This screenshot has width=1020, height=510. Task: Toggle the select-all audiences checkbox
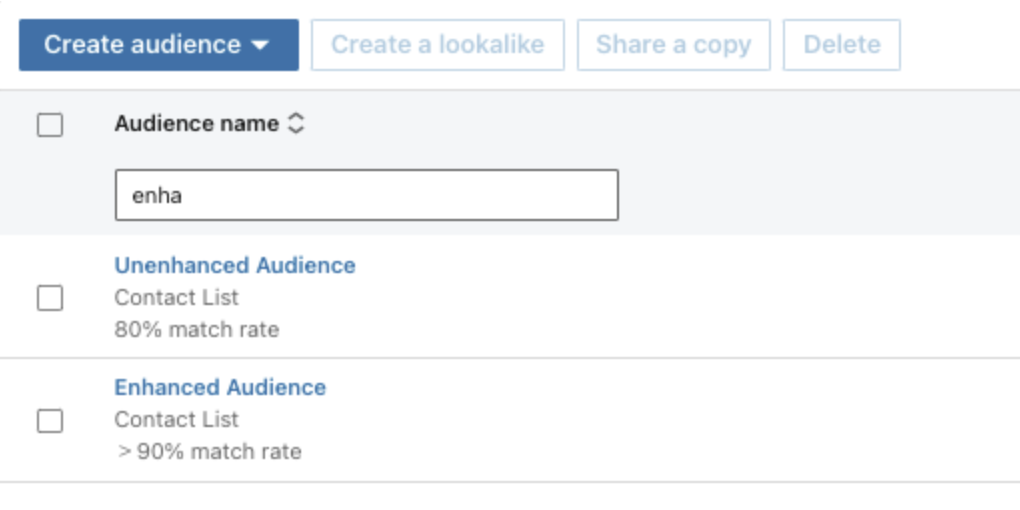tap(50, 124)
